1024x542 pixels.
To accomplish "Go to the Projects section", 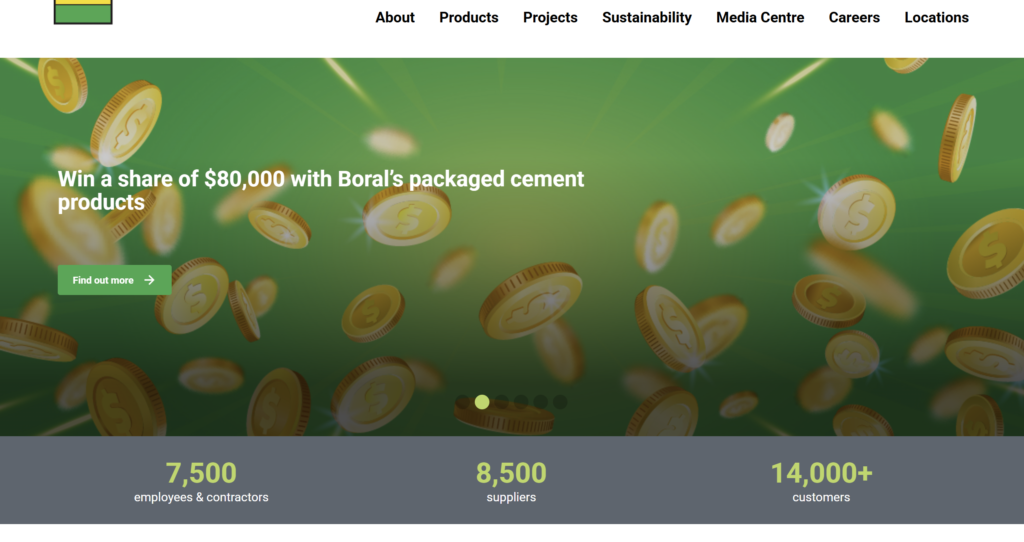I will coord(550,18).
